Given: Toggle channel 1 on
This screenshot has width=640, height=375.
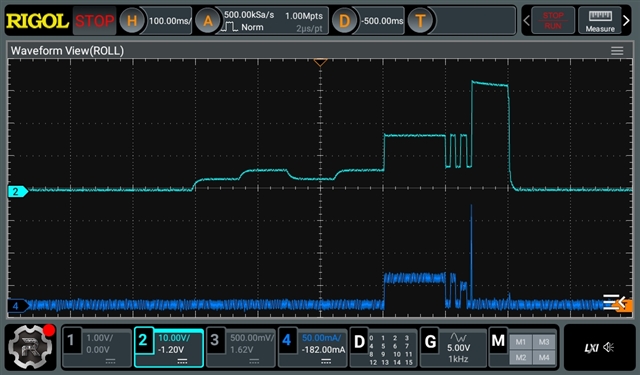Looking at the screenshot, I should point(71,340).
